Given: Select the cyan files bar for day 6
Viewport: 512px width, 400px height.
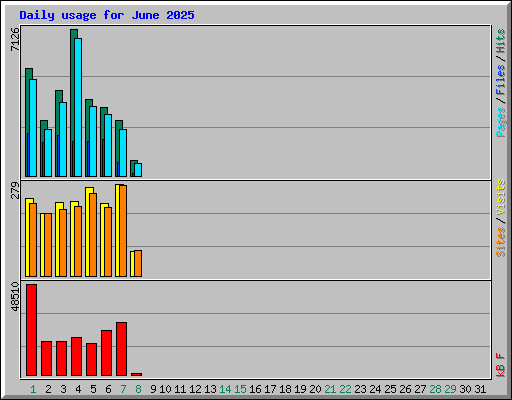Looking at the screenshot, I should tap(108, 145).
